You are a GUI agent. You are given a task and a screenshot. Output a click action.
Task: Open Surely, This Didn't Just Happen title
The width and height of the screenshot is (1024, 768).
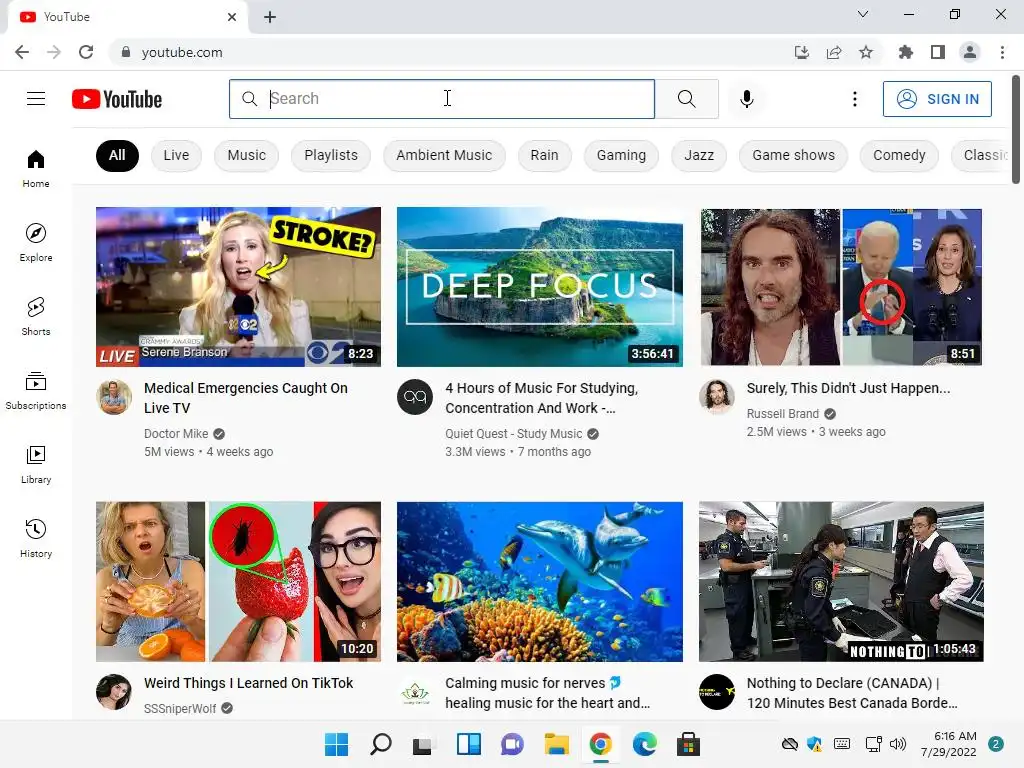[848, 388]
